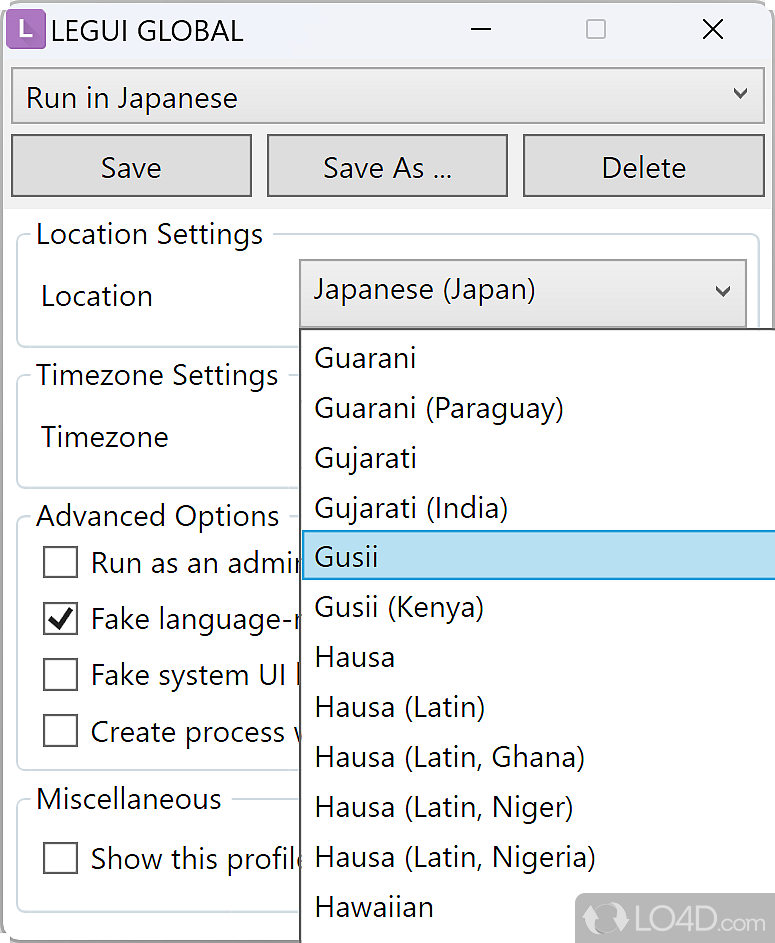
Task: Delete the current profile
Action: [643, 167]
